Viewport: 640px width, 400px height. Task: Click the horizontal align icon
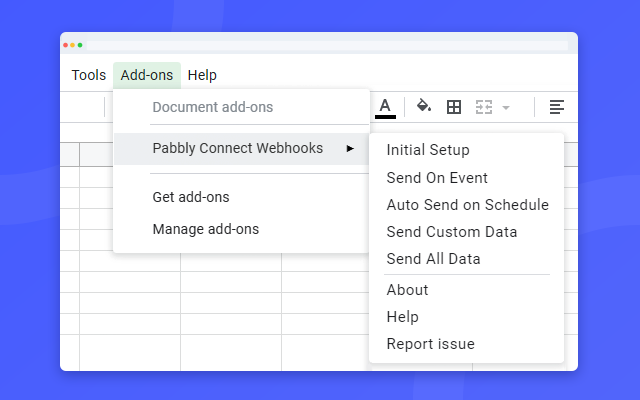click(557, 107)
